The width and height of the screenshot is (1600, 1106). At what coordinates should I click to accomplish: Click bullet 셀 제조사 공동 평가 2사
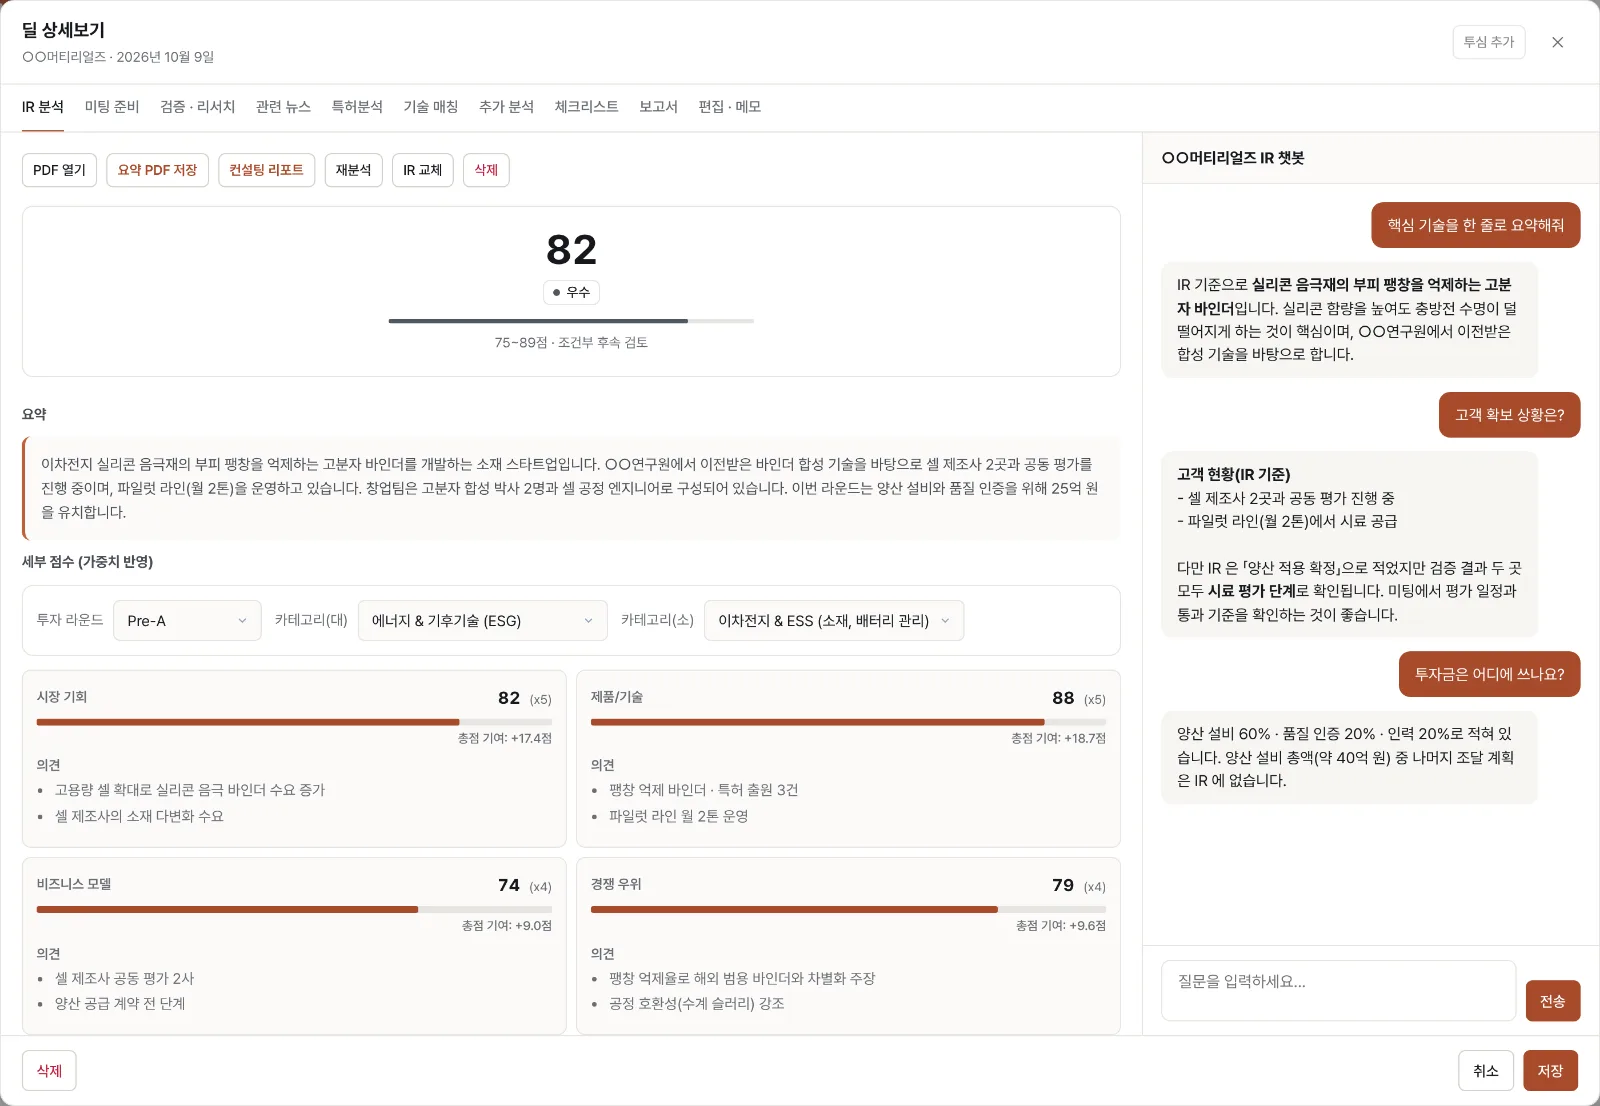point(124,978)
